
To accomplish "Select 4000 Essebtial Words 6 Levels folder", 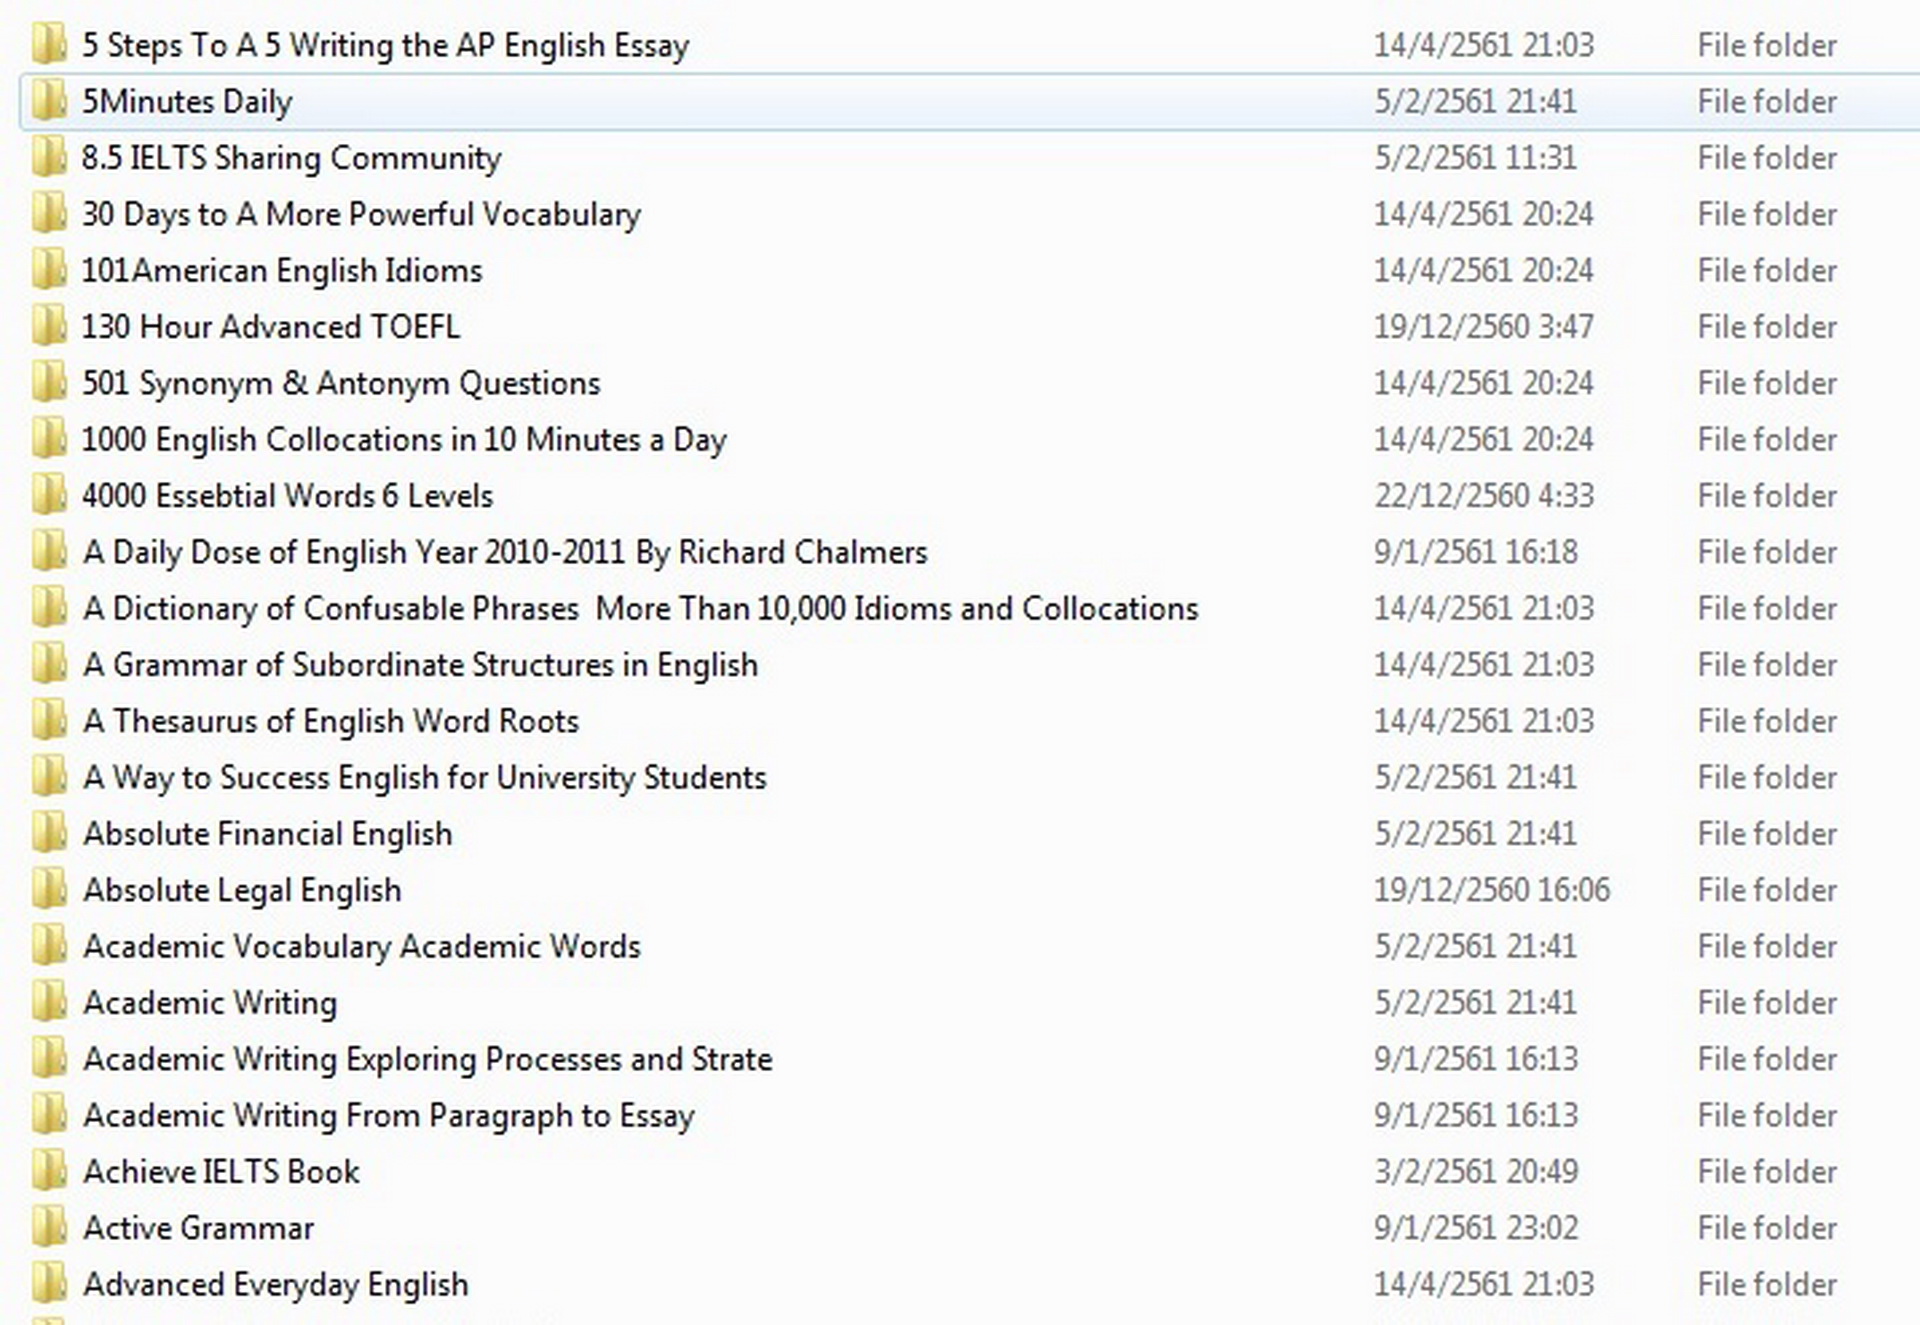I will (288, 496).
